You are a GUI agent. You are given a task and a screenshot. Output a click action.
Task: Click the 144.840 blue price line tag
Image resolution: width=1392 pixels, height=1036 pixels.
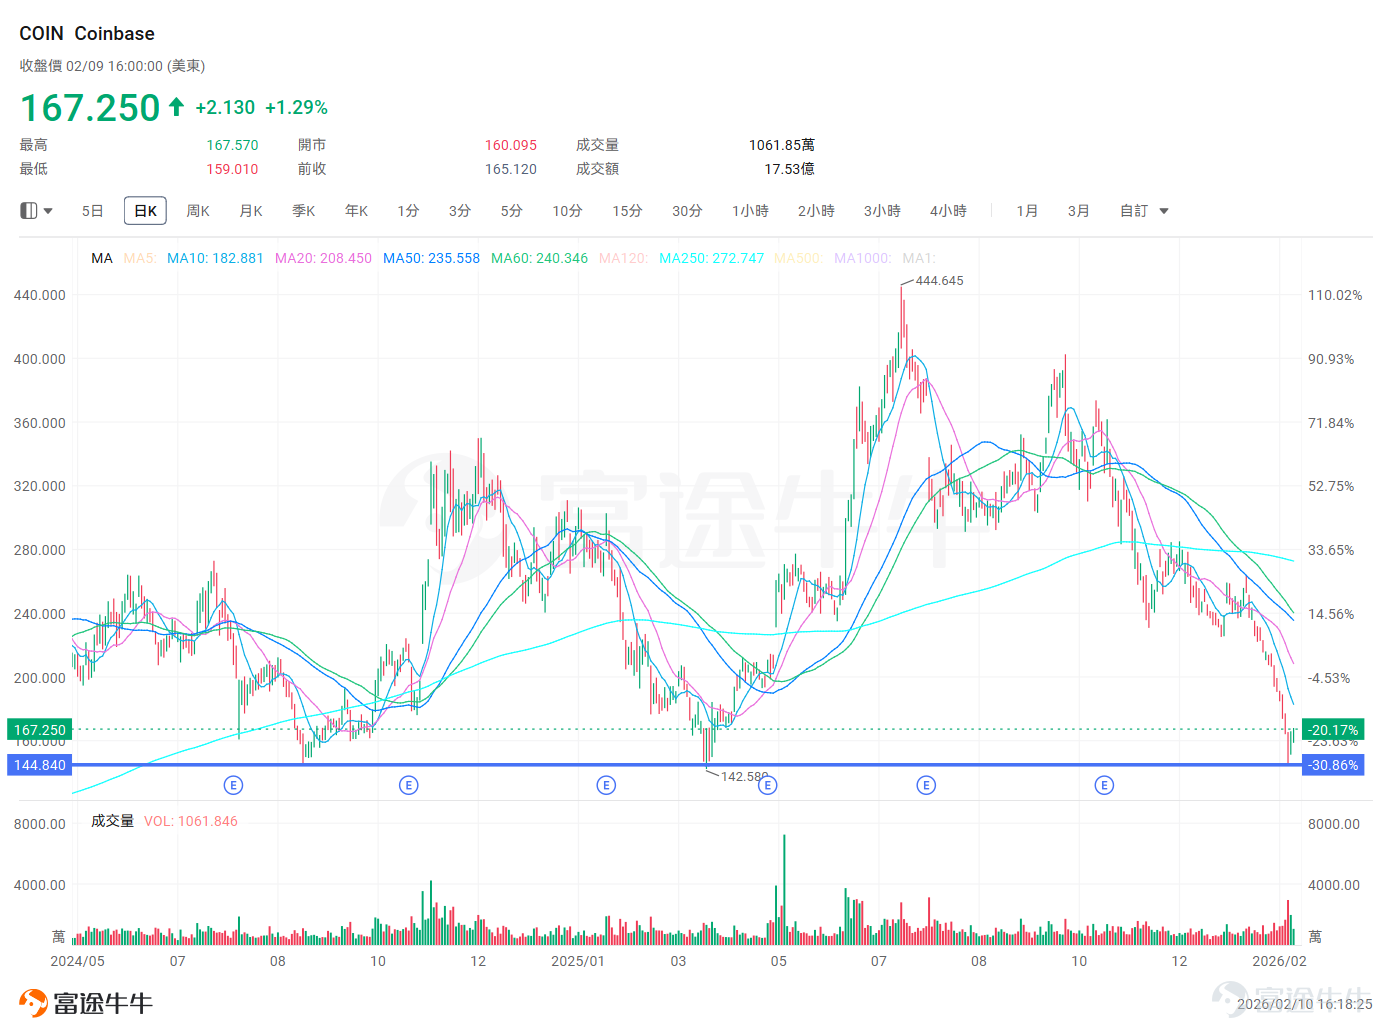[39, 765]
